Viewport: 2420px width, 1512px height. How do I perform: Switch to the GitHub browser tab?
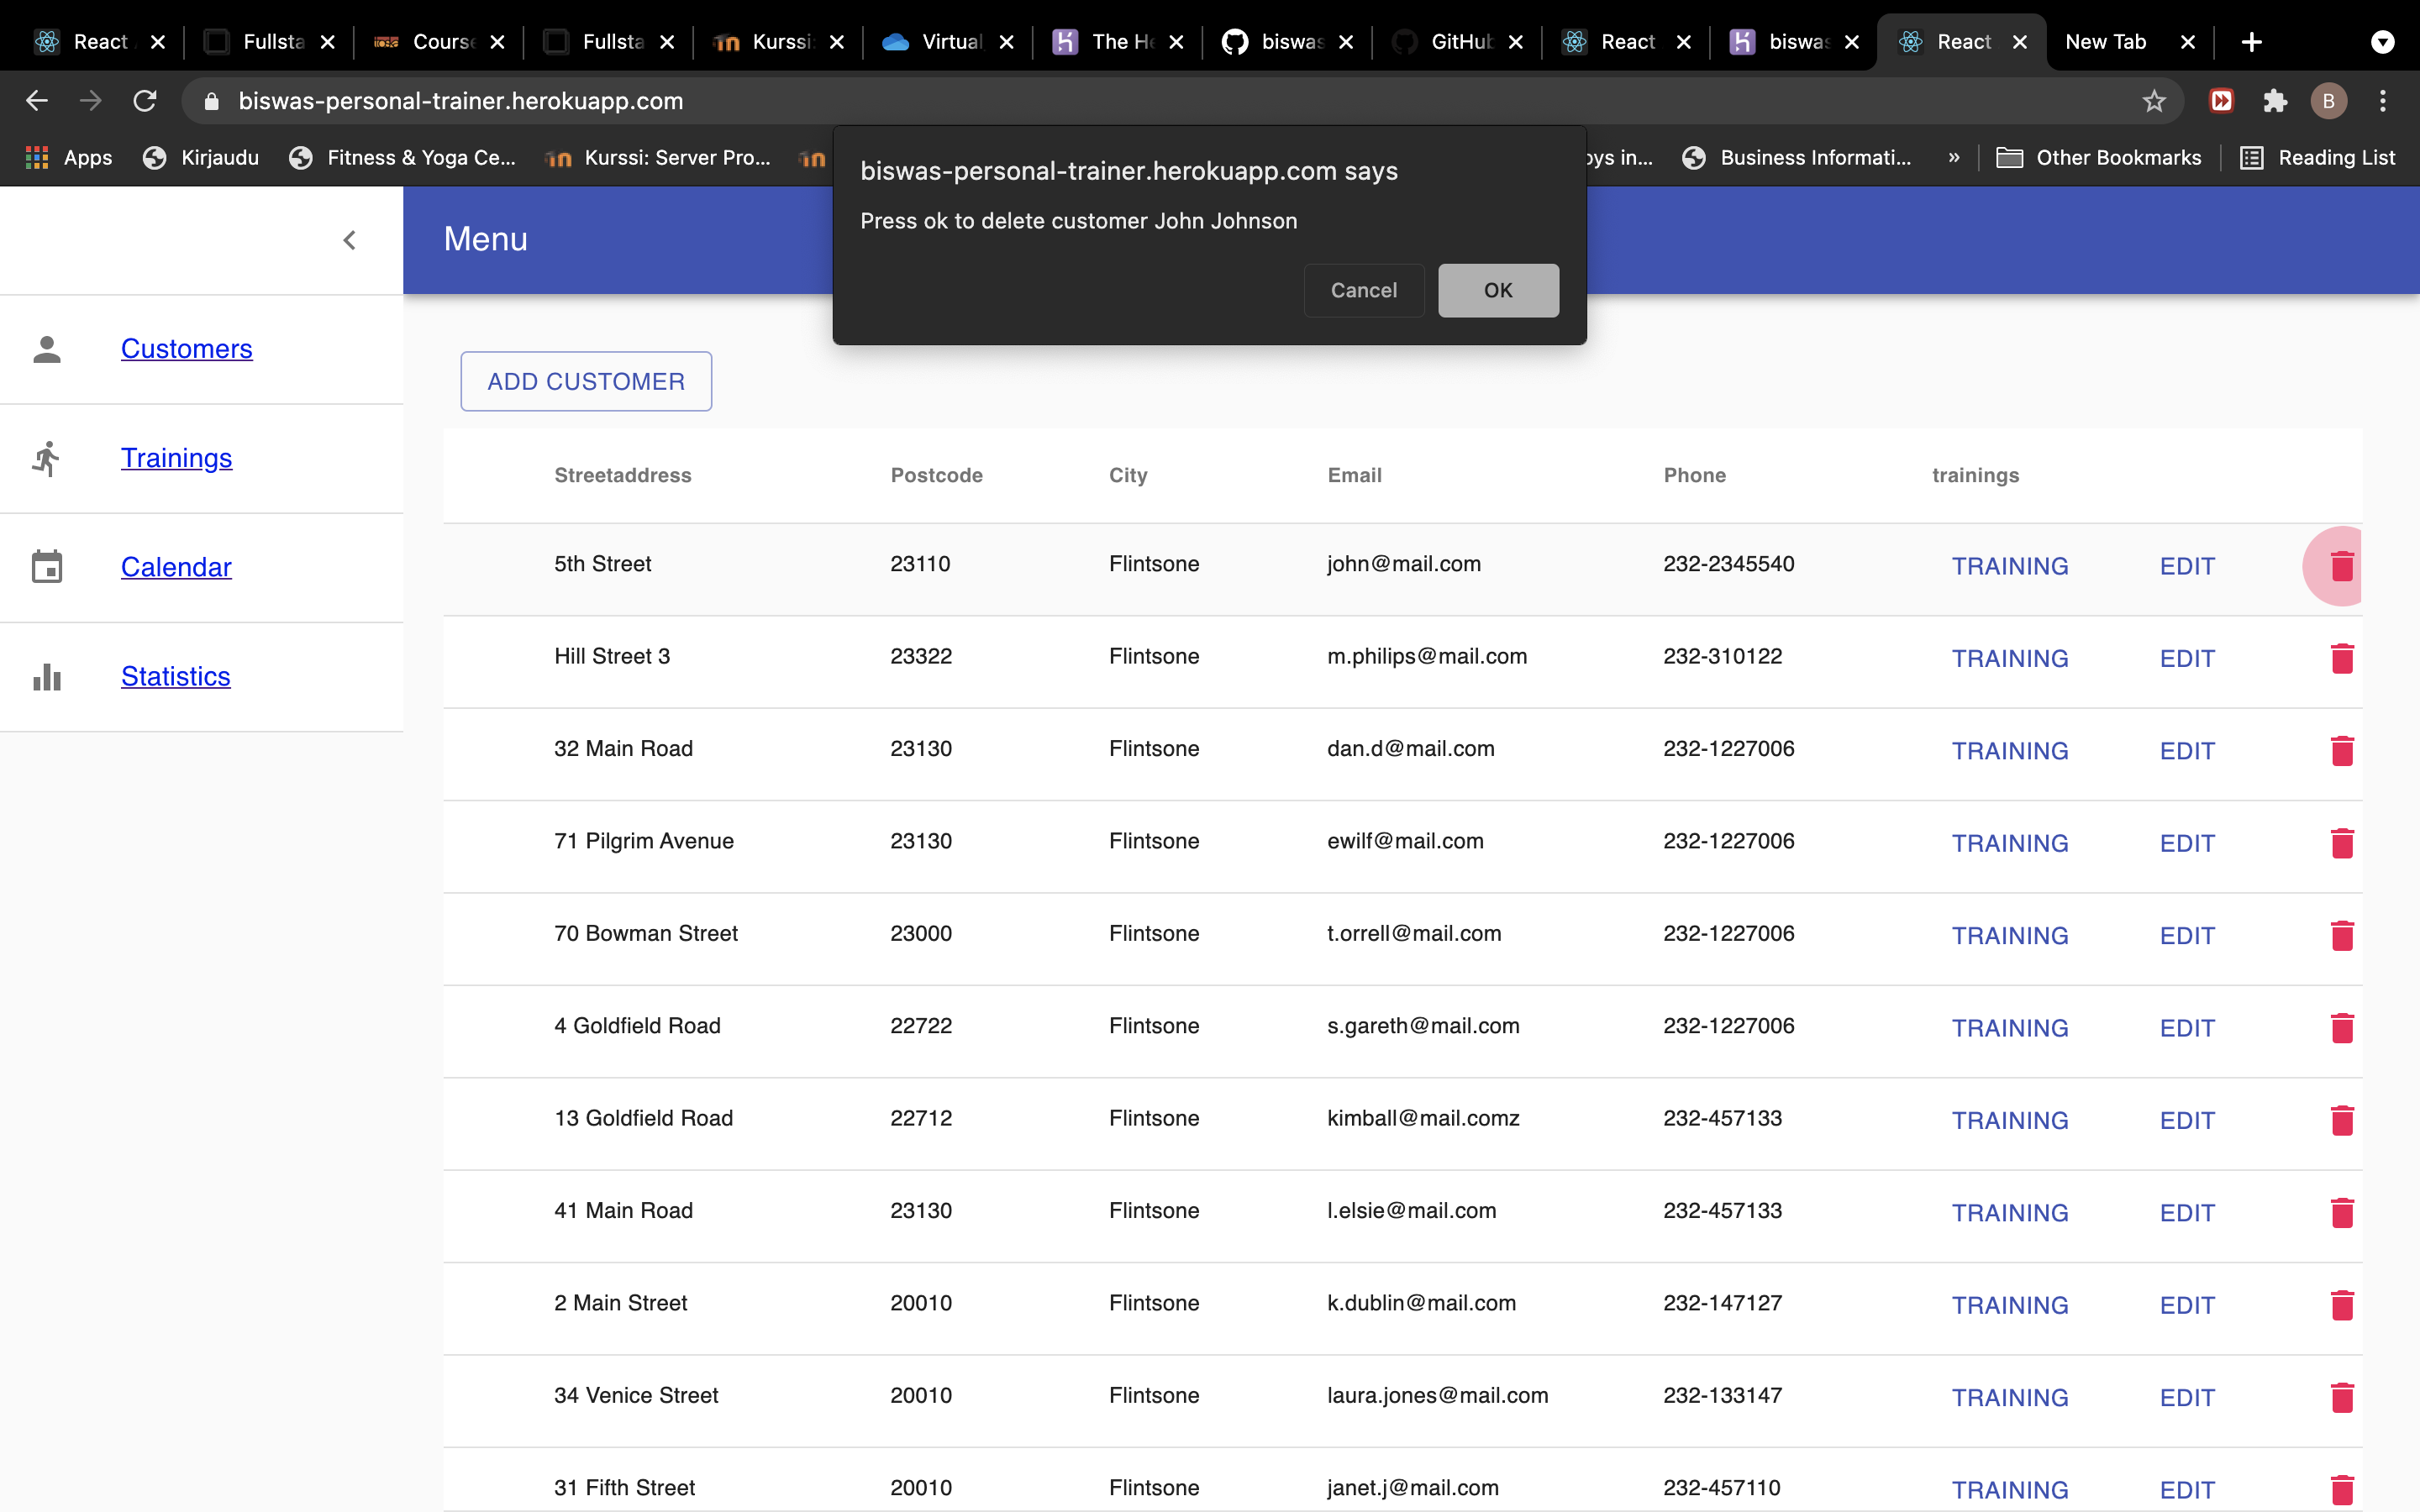pos(1457,42)
